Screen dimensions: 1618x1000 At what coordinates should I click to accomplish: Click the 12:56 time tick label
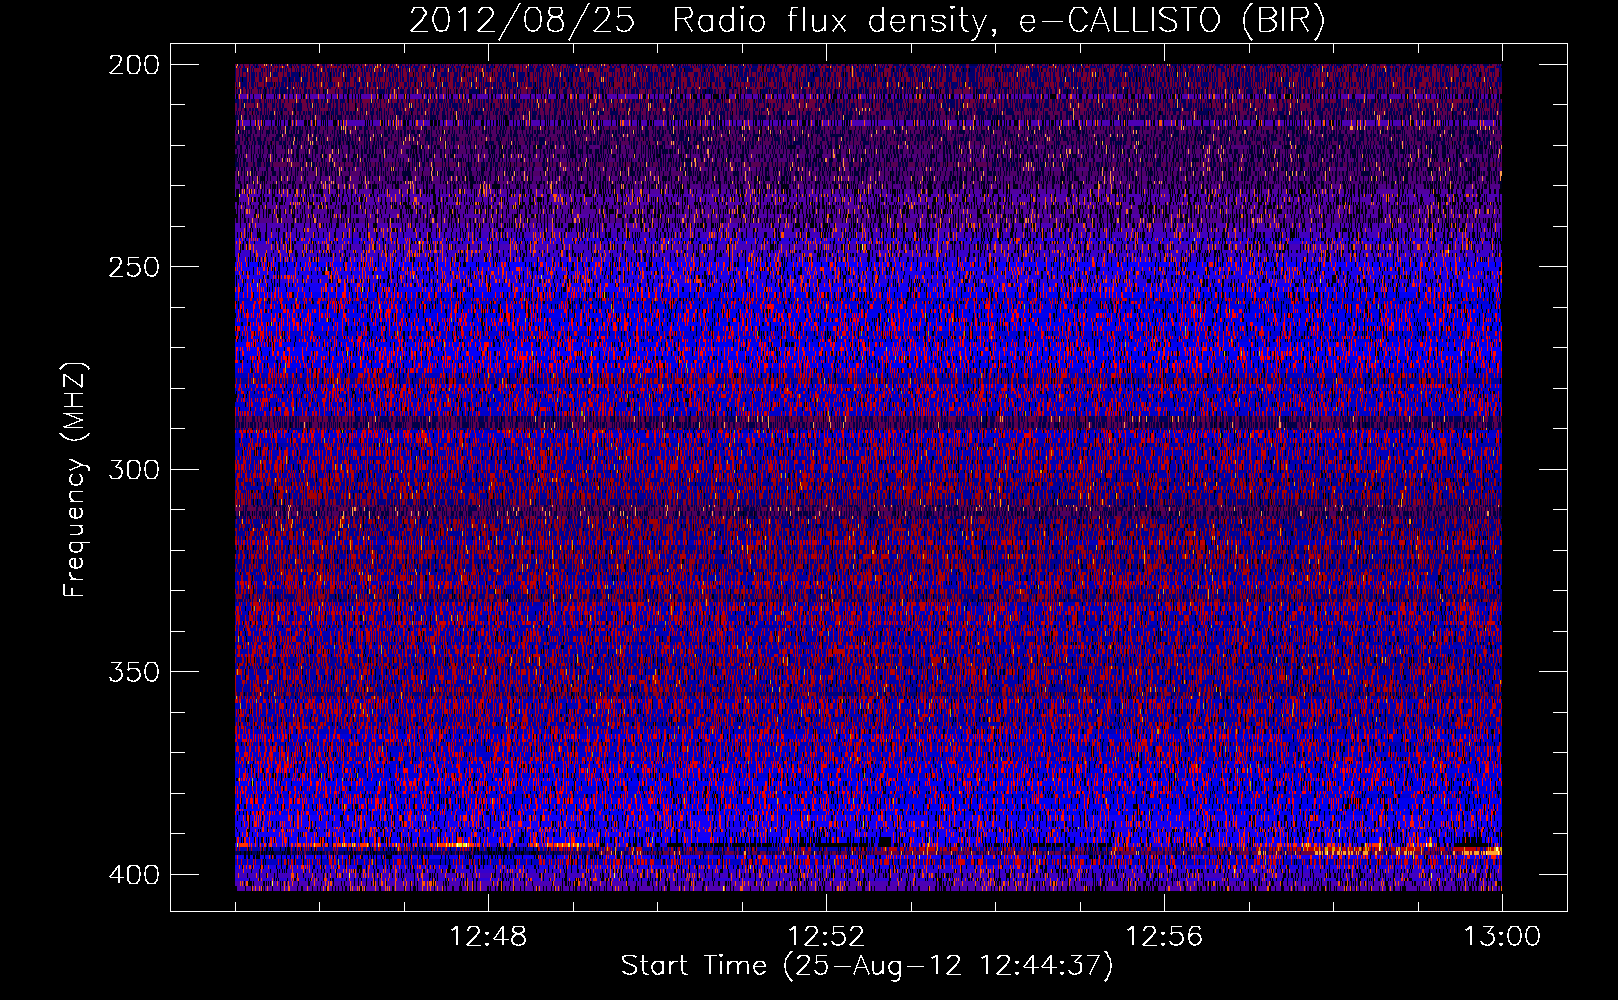click(x=1164, y=937)
